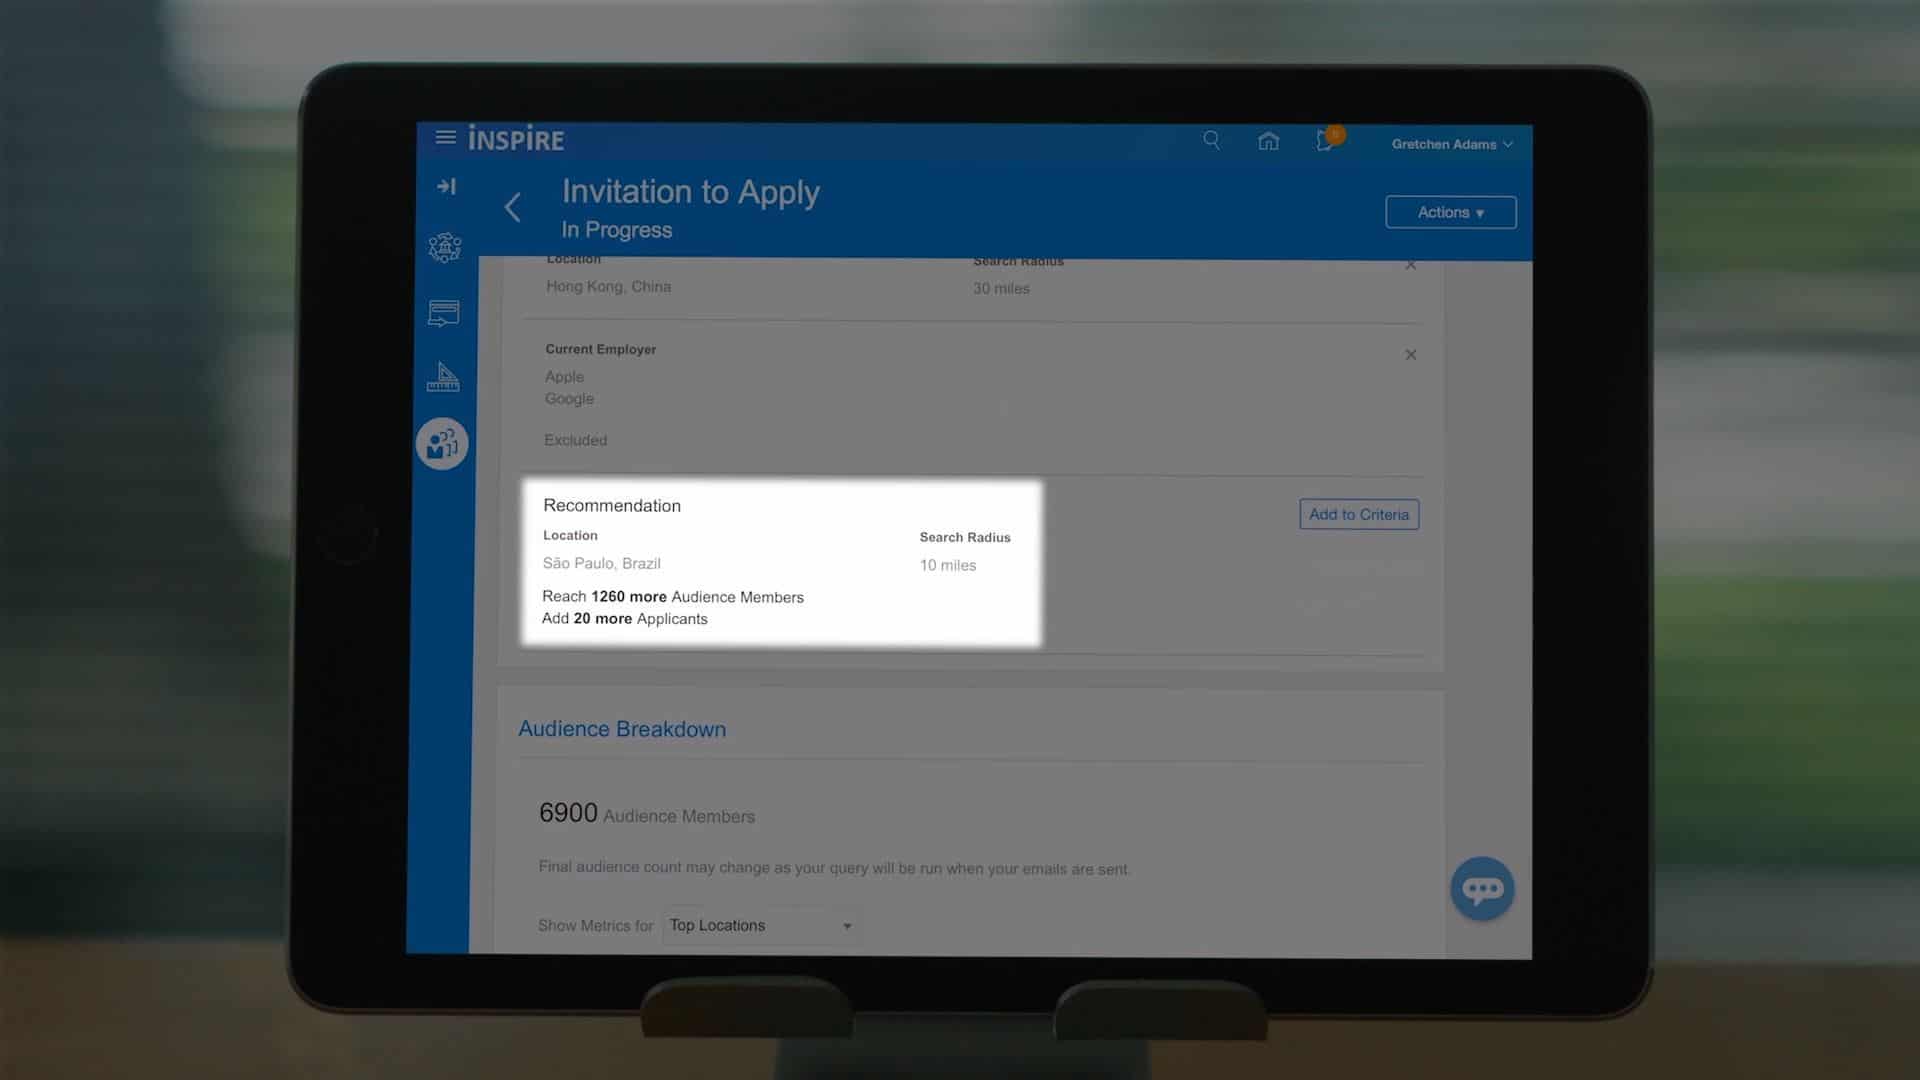Remove the Current Employer criteria
This screenshot has height=1080, width=1920.
pyautogui.click(x=1411, y=354)
